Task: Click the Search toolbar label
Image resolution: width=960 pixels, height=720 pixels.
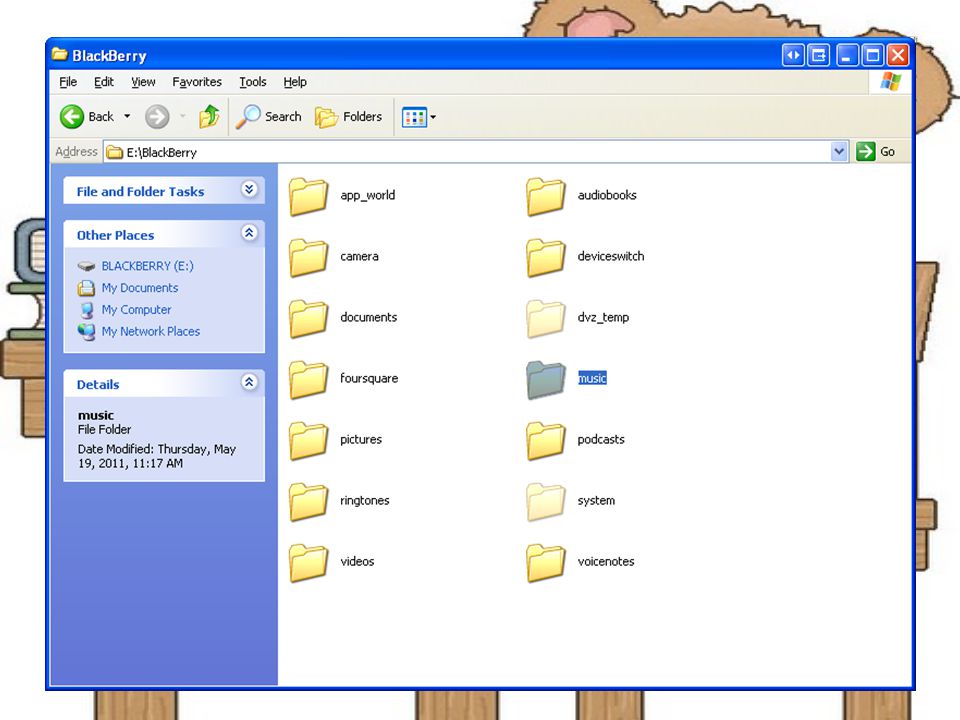Action: pyautogui.click(x=283, y=116)
